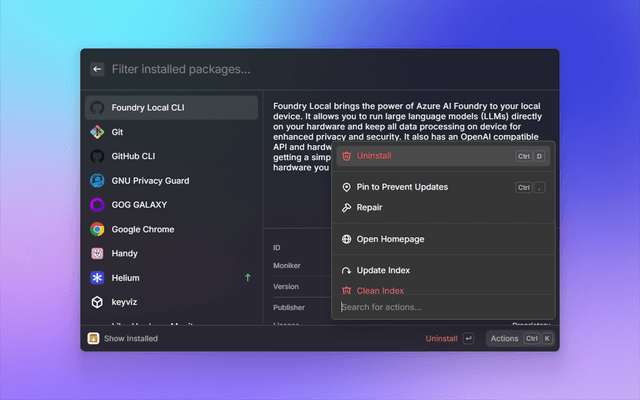Click the Handy app icon
Viewport: 640px width, 400px height.
pos(97,253)
